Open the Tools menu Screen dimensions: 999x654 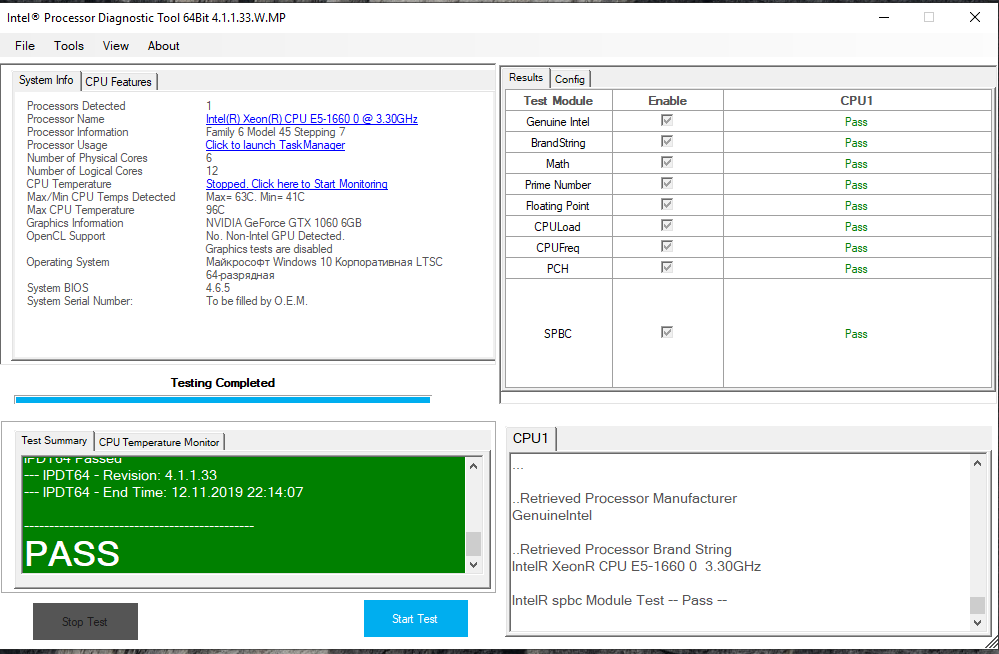point(69,46)
